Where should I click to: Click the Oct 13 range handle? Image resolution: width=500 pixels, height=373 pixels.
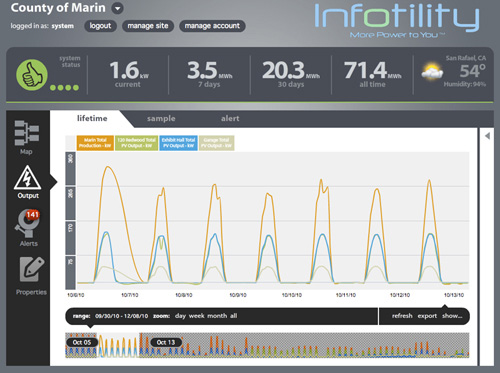click(166, 342)
